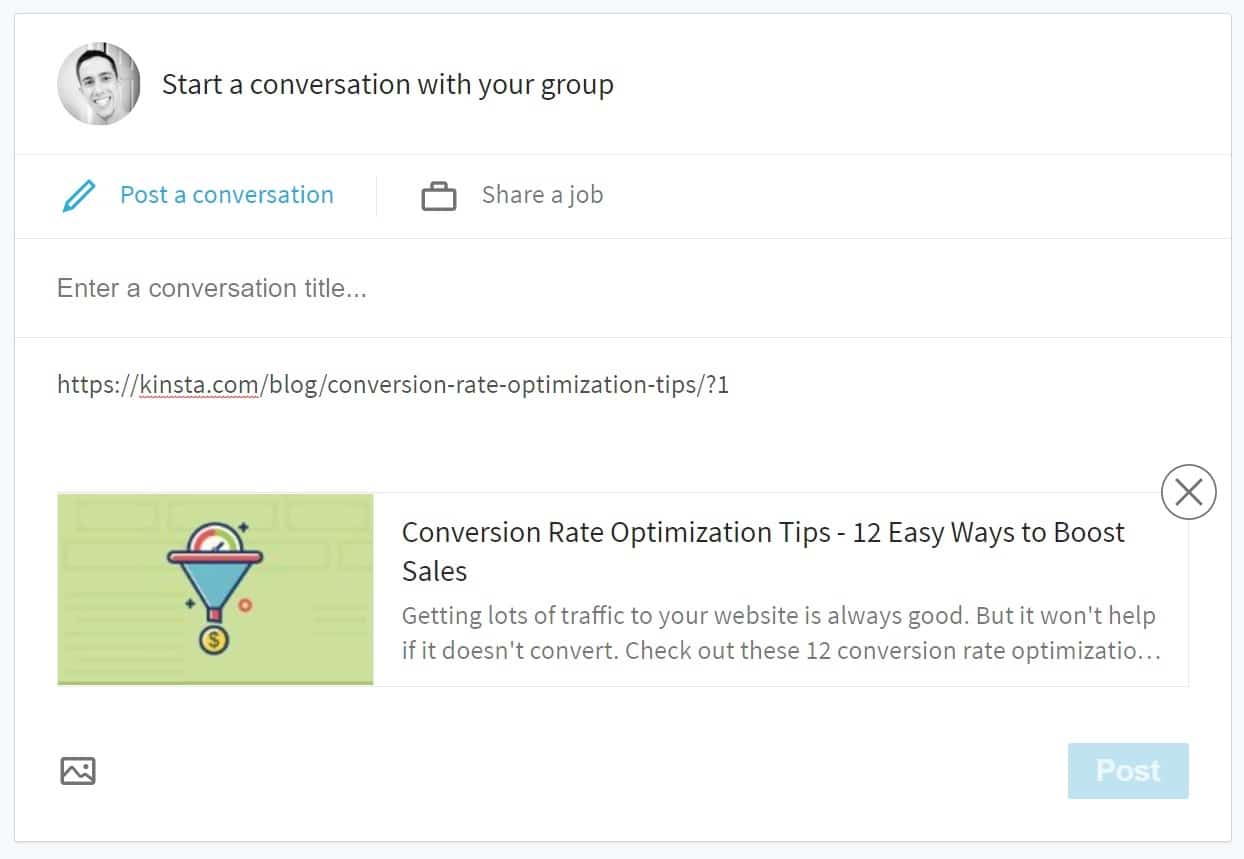This screenshot has height=859, width=1244.
Task: Open the funnel thumbnail of the link preview
Action: click(215, 589)
